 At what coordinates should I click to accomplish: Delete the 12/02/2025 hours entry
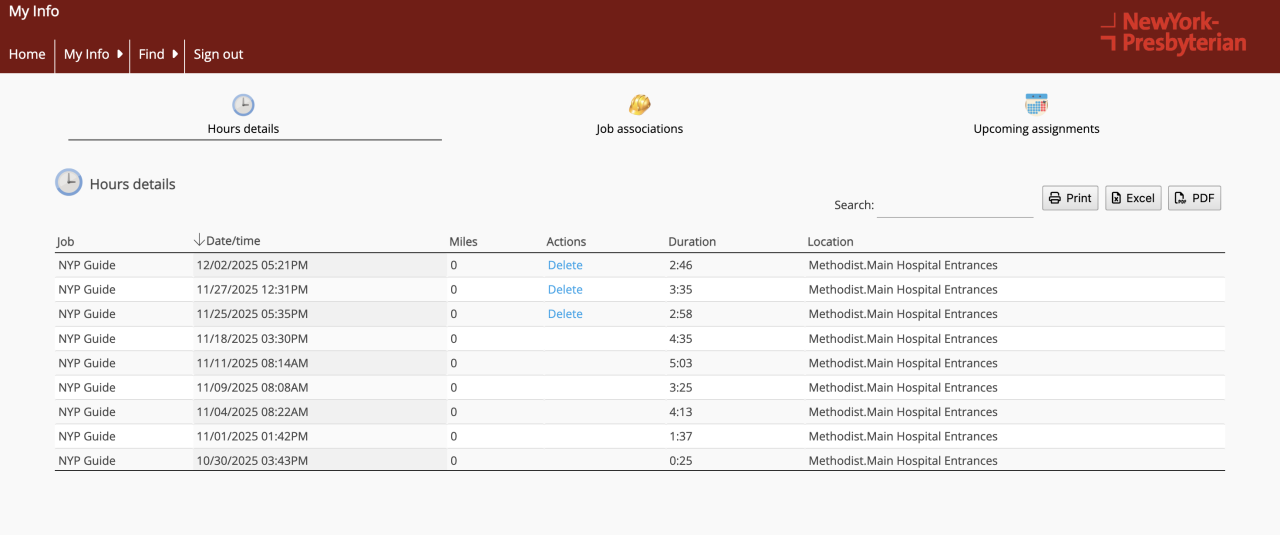(565, 265)
